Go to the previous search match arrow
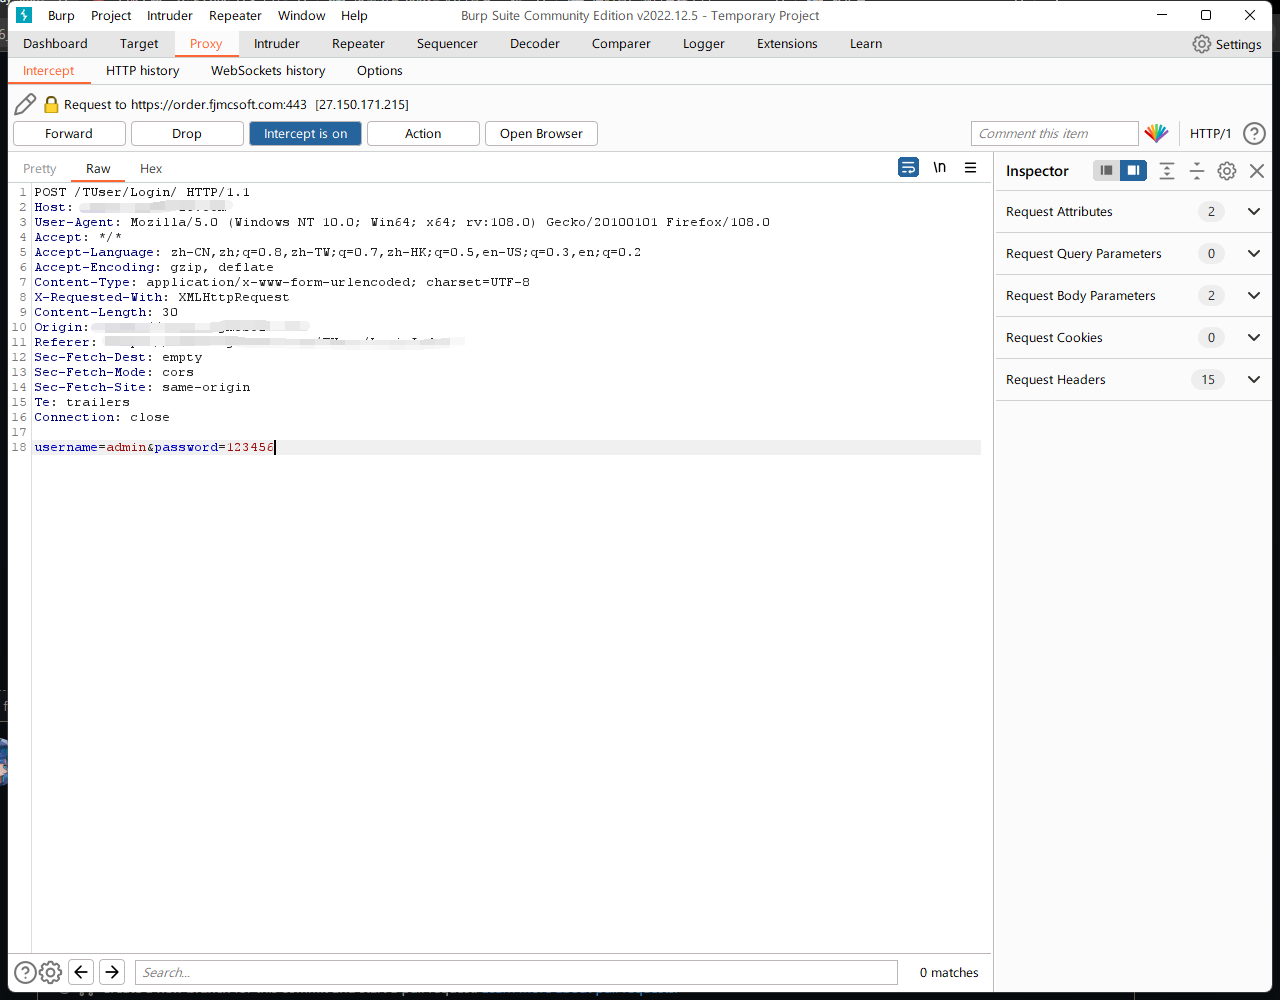The width and height of the screenshot is (1280, 1000). [81, 972]
